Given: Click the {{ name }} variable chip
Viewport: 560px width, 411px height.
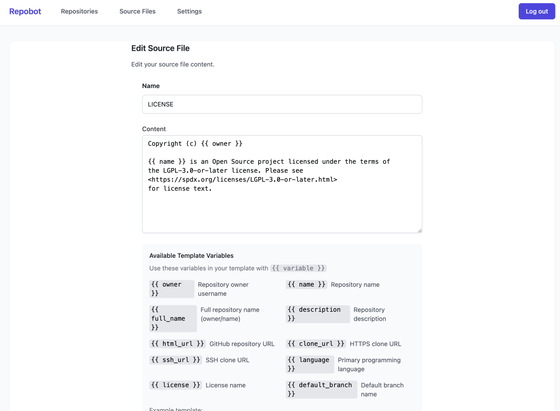Looking at the screenshot, I should [x=306, y=285].
